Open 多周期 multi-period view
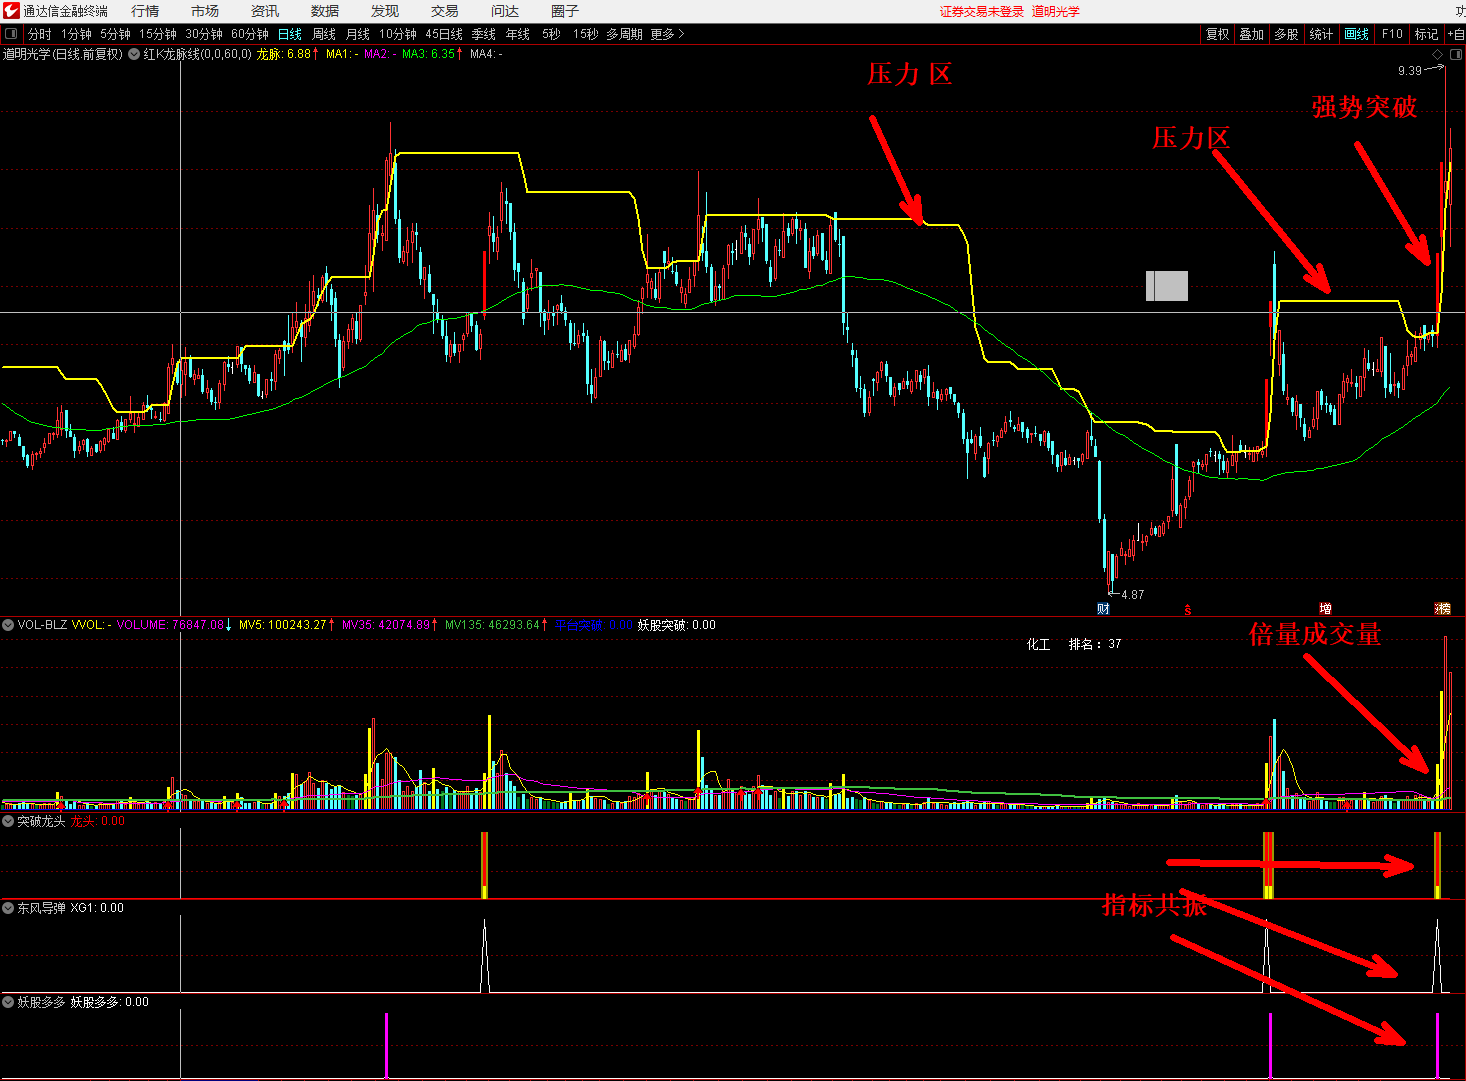 (625, 34)
